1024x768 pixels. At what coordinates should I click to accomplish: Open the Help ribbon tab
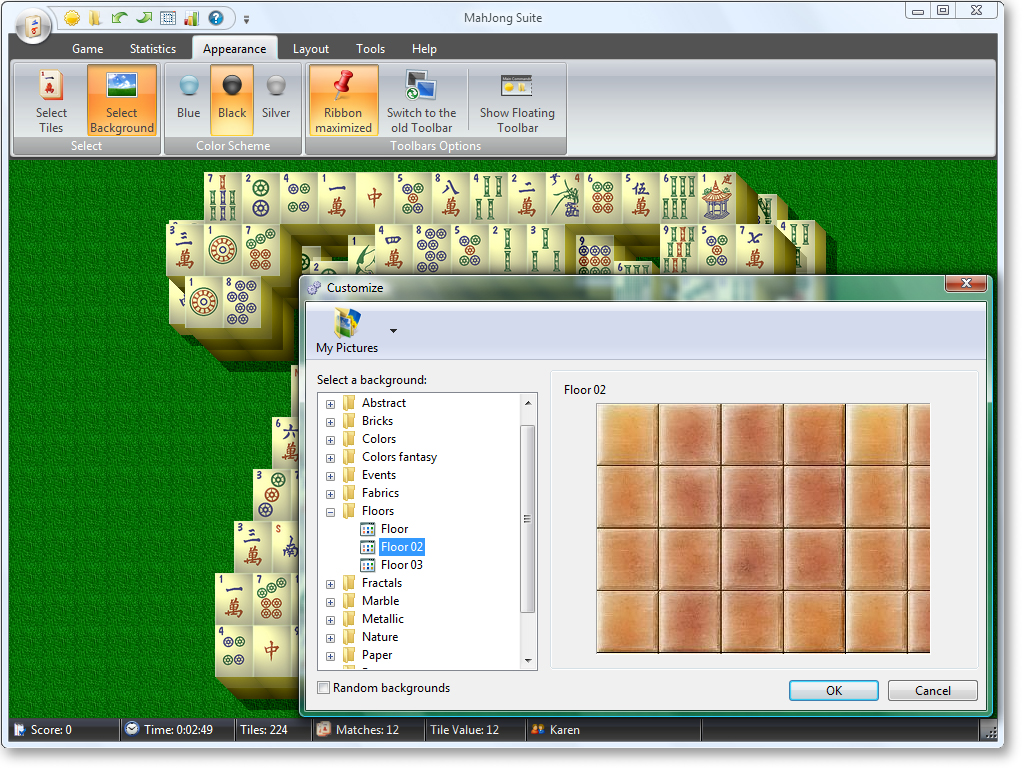tap(424, 49)
